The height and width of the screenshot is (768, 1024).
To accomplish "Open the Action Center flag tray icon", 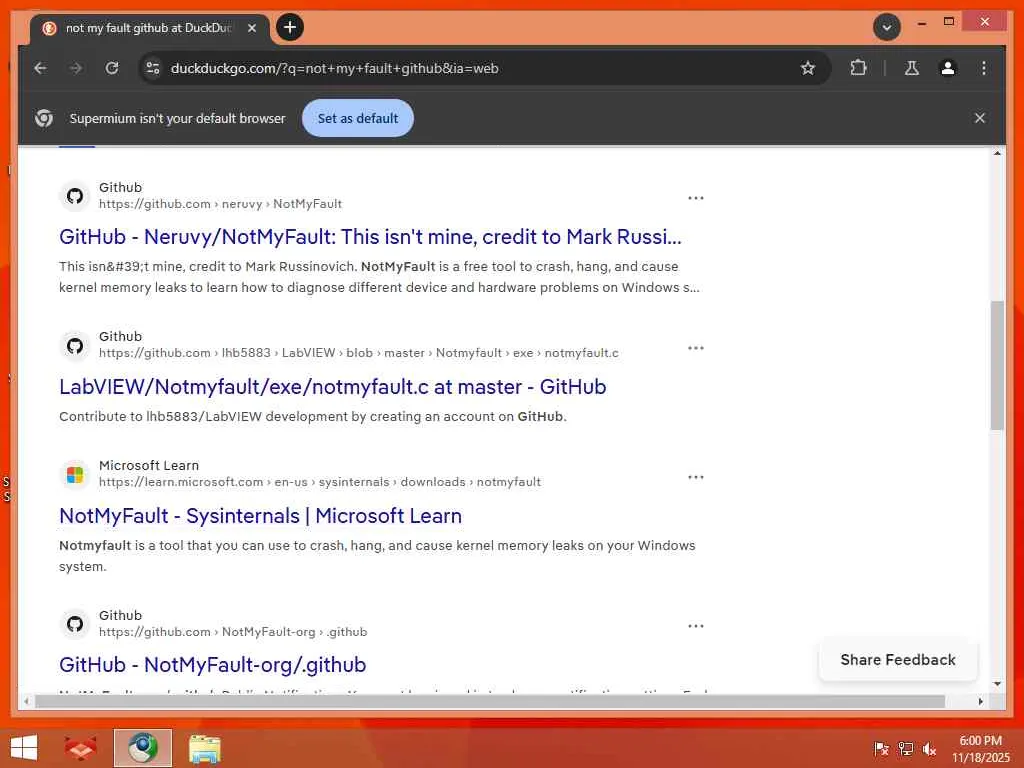I will click(x=881, y=748).
